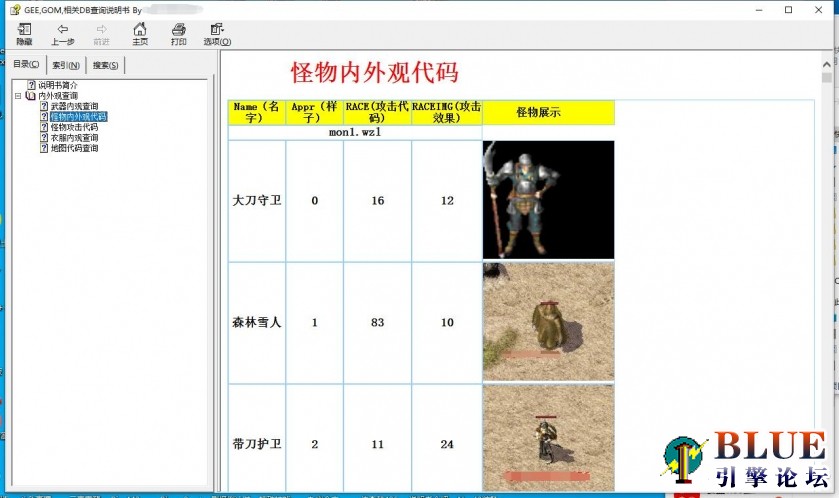Open the 衣服内观查询 topic

coord(74,137)
